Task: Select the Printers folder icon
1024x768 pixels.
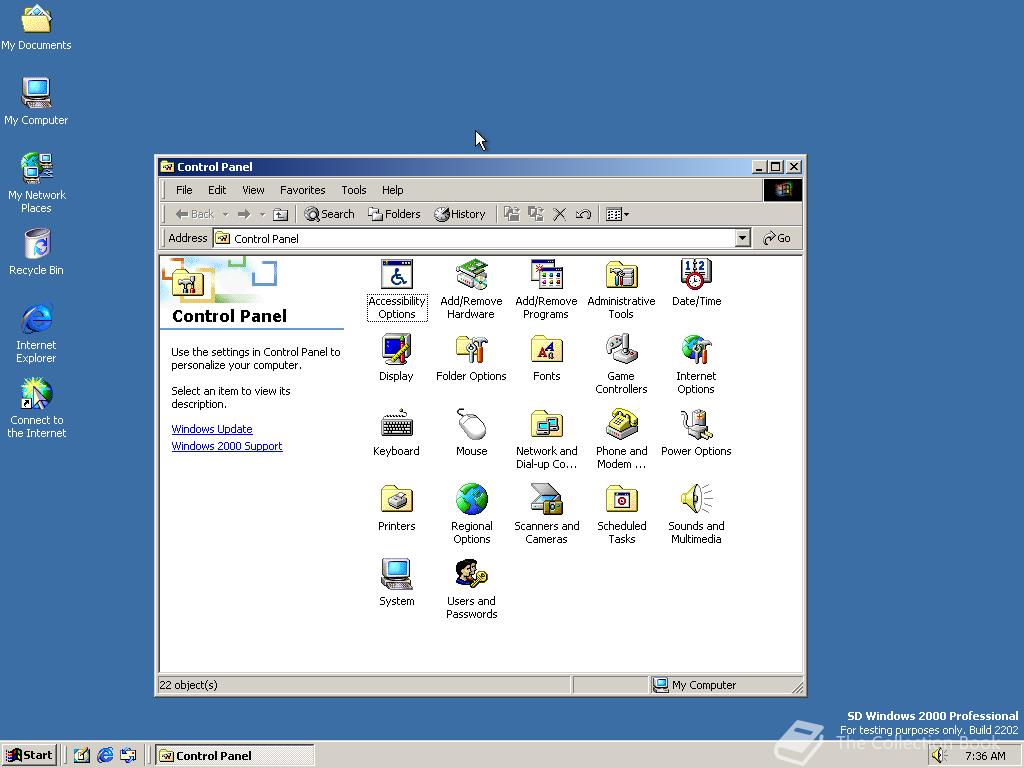Action: (396, 507)
